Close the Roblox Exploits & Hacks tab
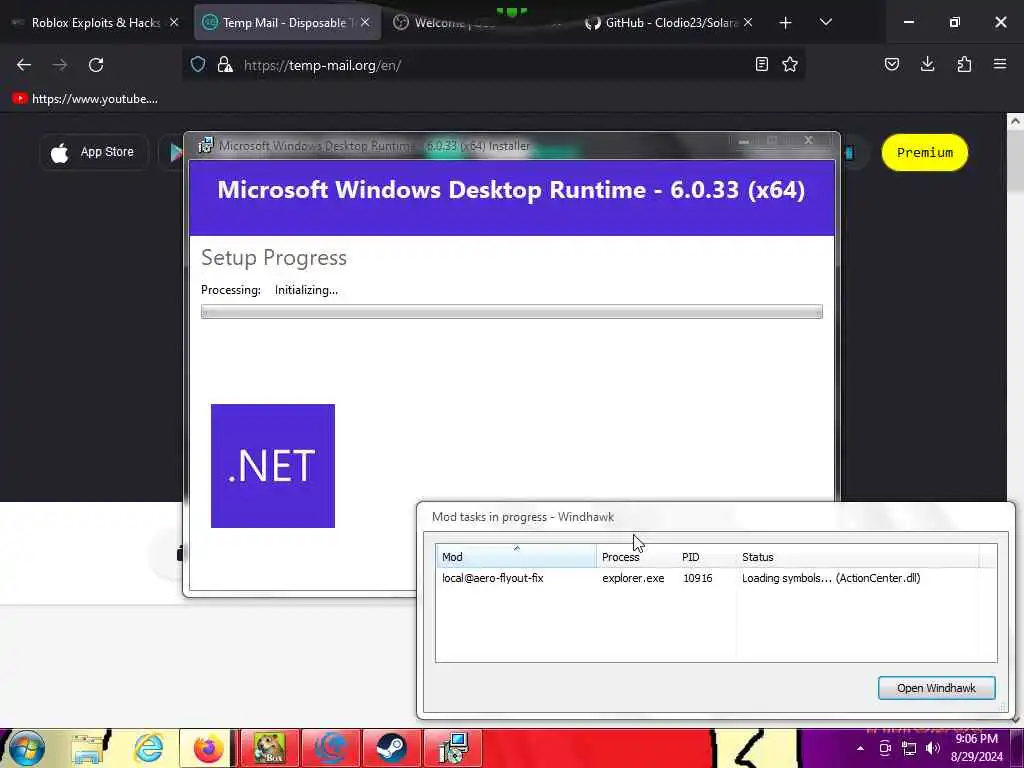This screenshot has width=1024, height=768. click(x=174, y=22)
